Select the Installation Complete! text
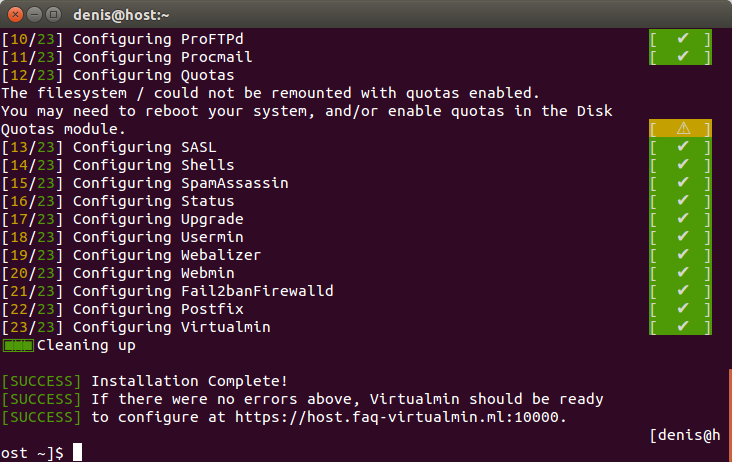The height and width of the screenshot is (462, 732). tap(189, 381)
